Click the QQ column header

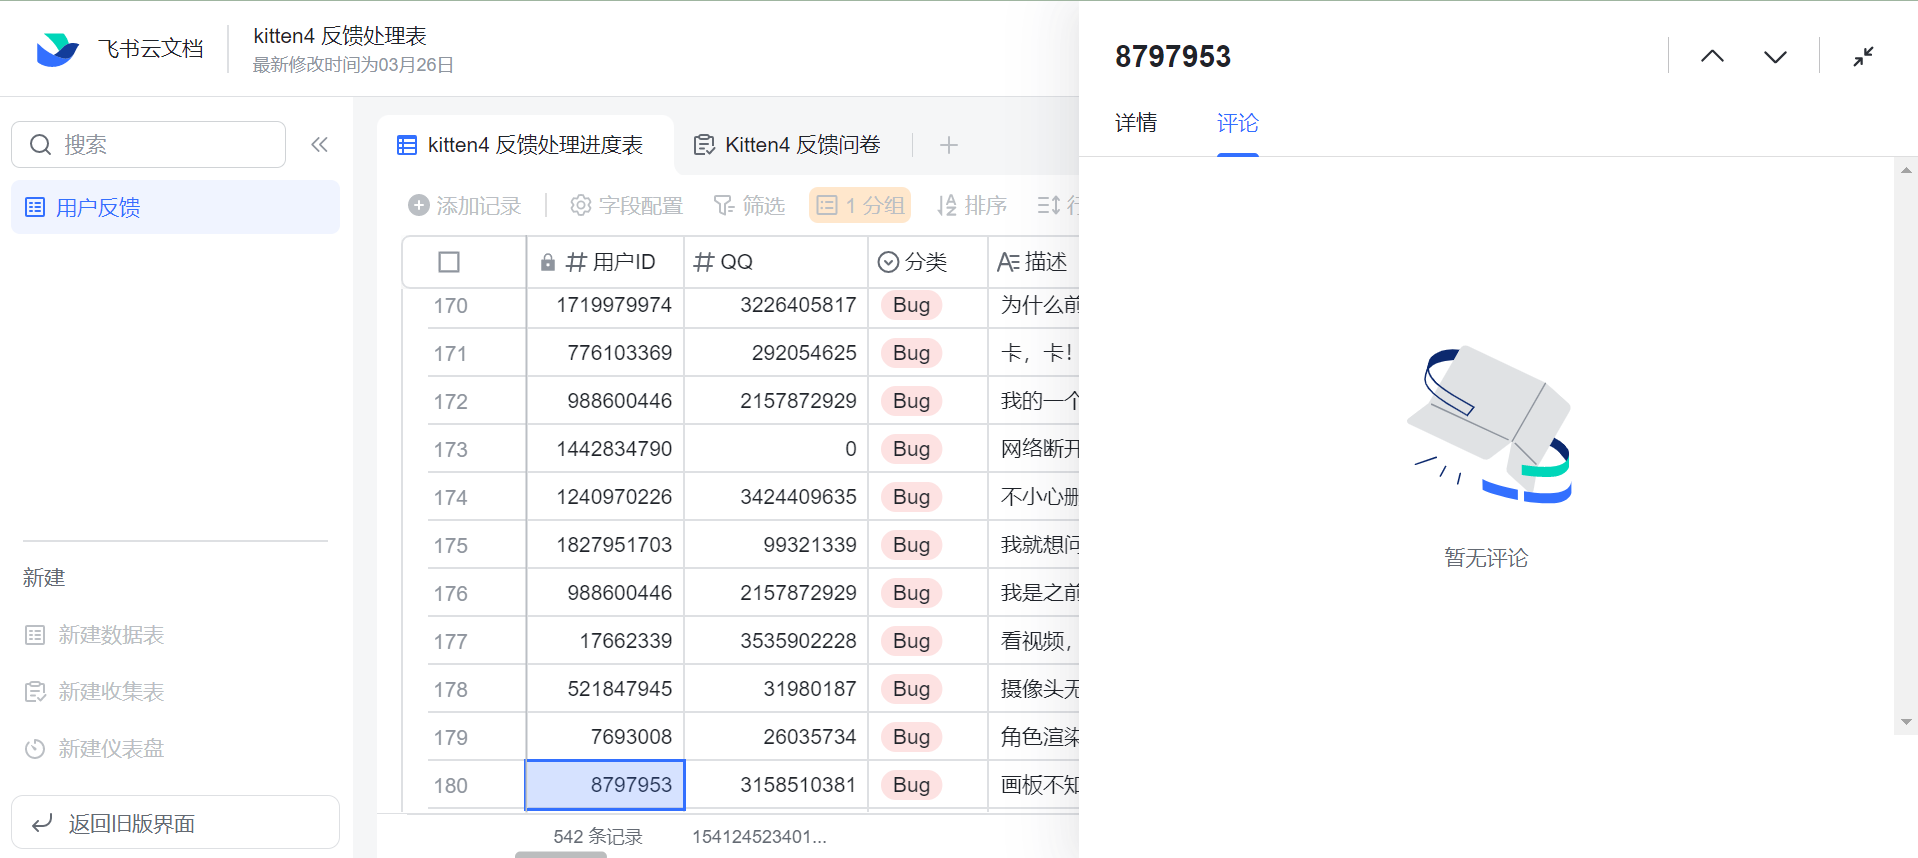click(x=776, y=262)
